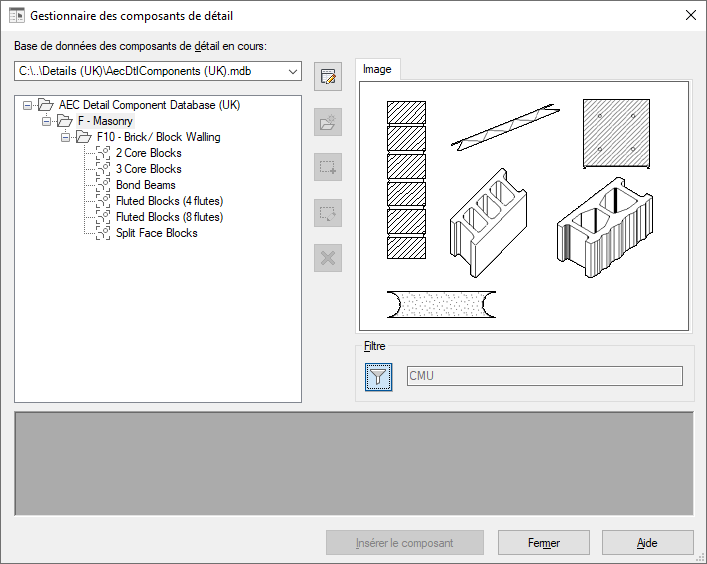
Task: Click the component preview image
Action: (x=524, y=206)
